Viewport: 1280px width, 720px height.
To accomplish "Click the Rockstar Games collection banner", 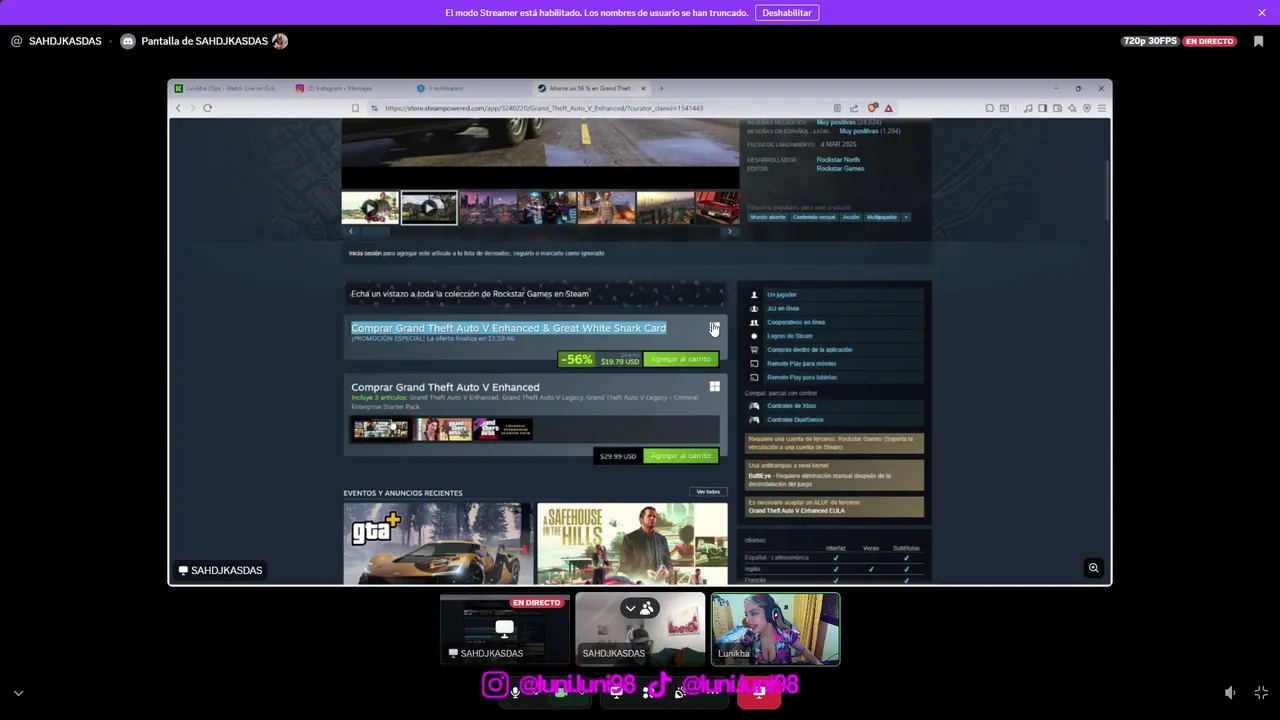I will pos(535,294).
